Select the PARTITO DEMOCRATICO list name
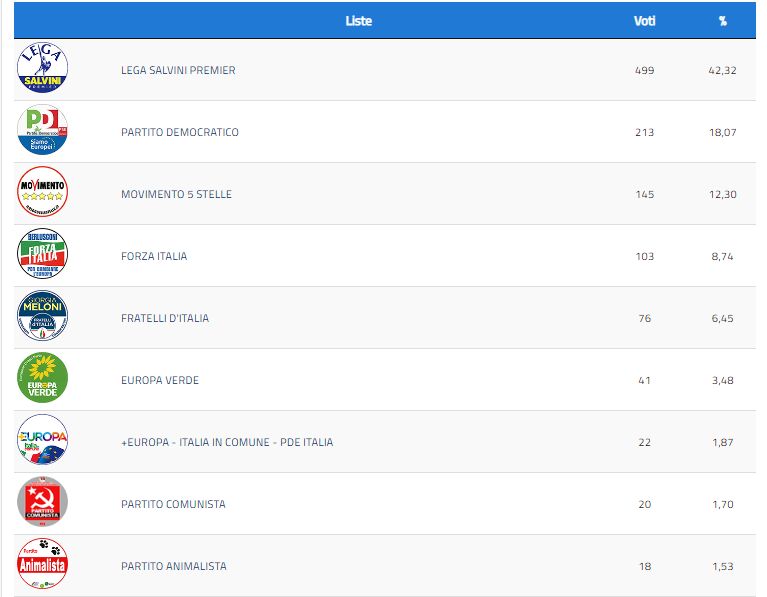767x597 pixels. pyautogui.click(x=180, y=132)
